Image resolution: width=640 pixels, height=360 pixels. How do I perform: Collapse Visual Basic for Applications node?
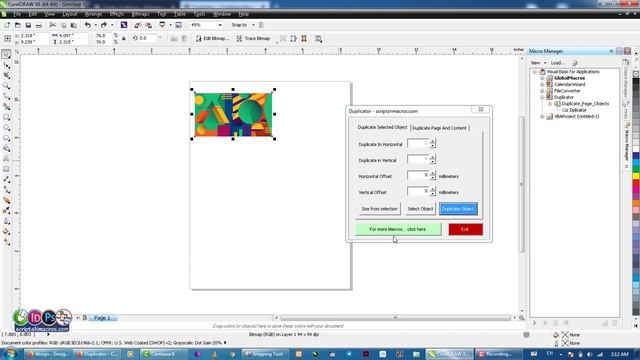(x=535, y=72)
